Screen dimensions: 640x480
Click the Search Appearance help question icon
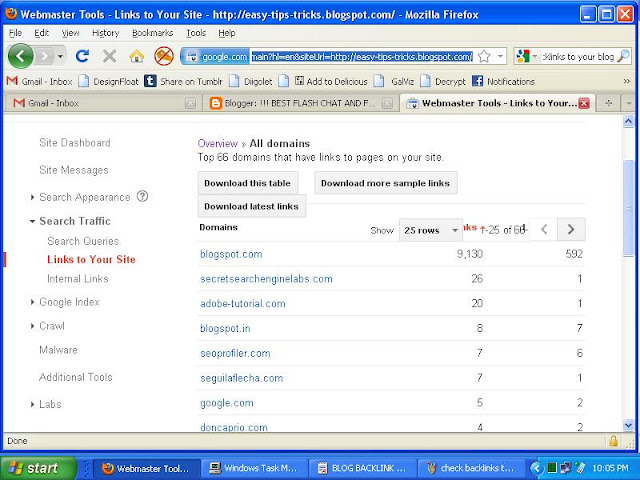[x=142, y=196]
